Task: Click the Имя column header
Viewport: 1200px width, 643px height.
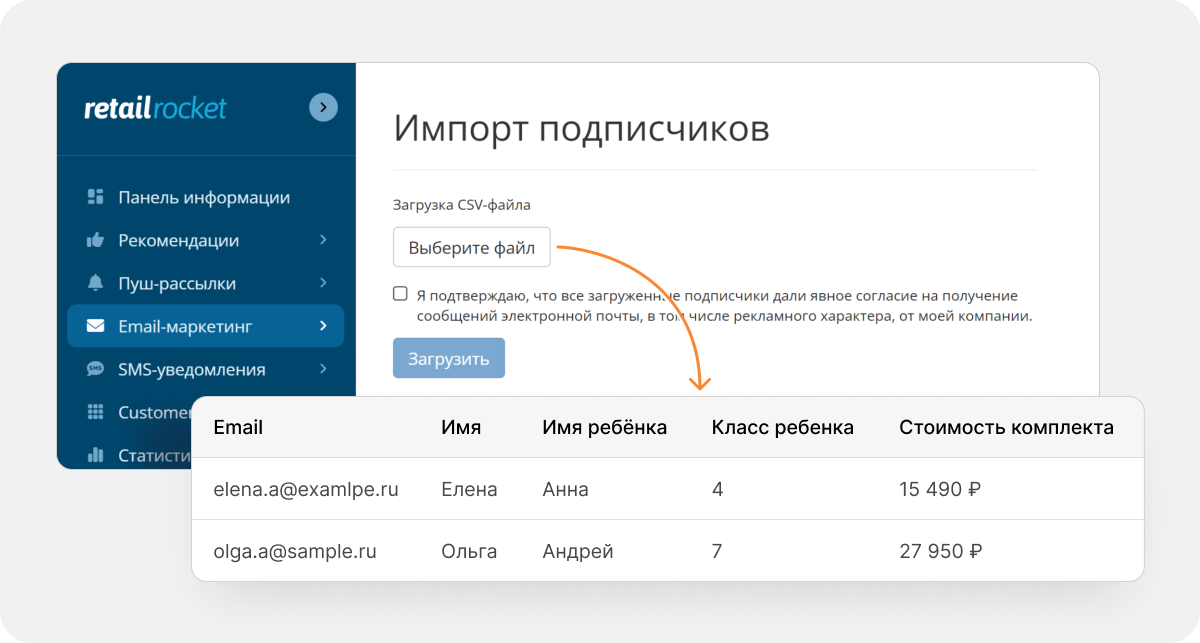Action: 461,428
